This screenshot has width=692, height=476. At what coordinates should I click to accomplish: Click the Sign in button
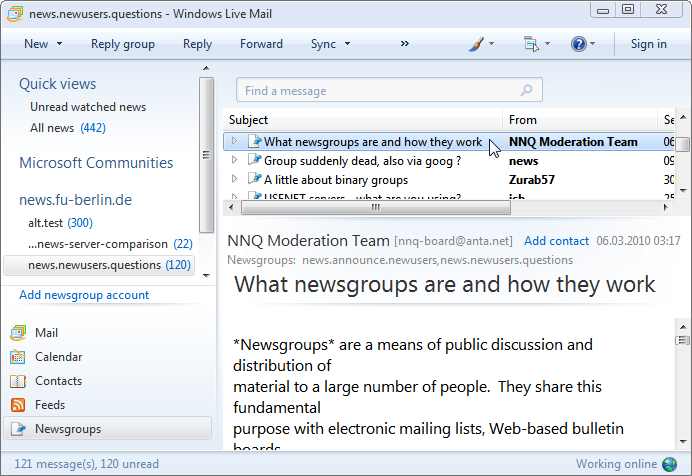[648, 44]
